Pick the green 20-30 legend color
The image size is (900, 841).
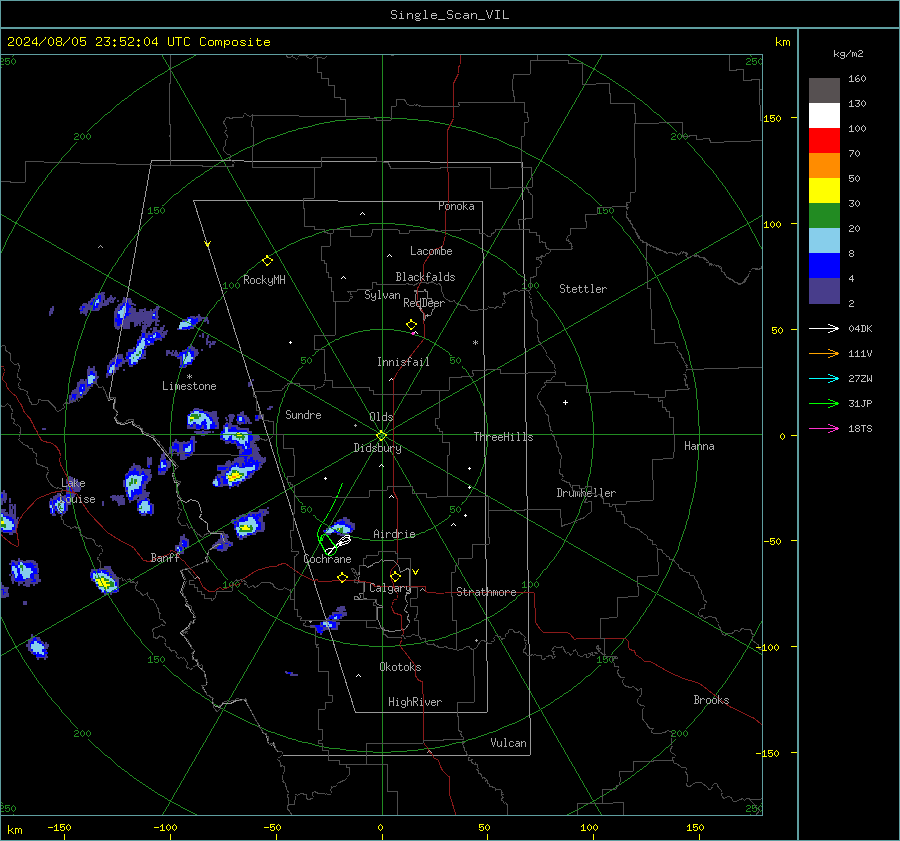(x=824, y=216)
